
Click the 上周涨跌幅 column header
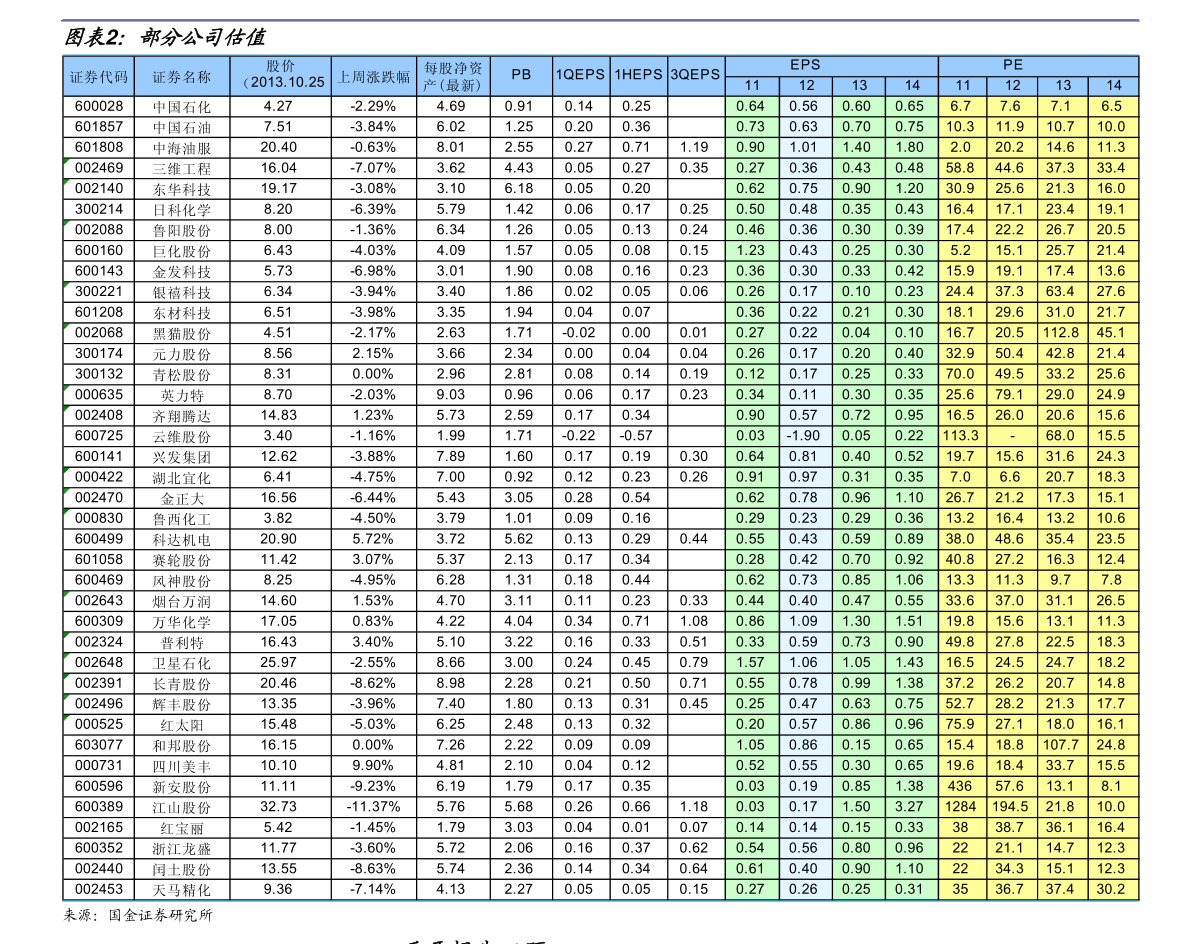373,76
